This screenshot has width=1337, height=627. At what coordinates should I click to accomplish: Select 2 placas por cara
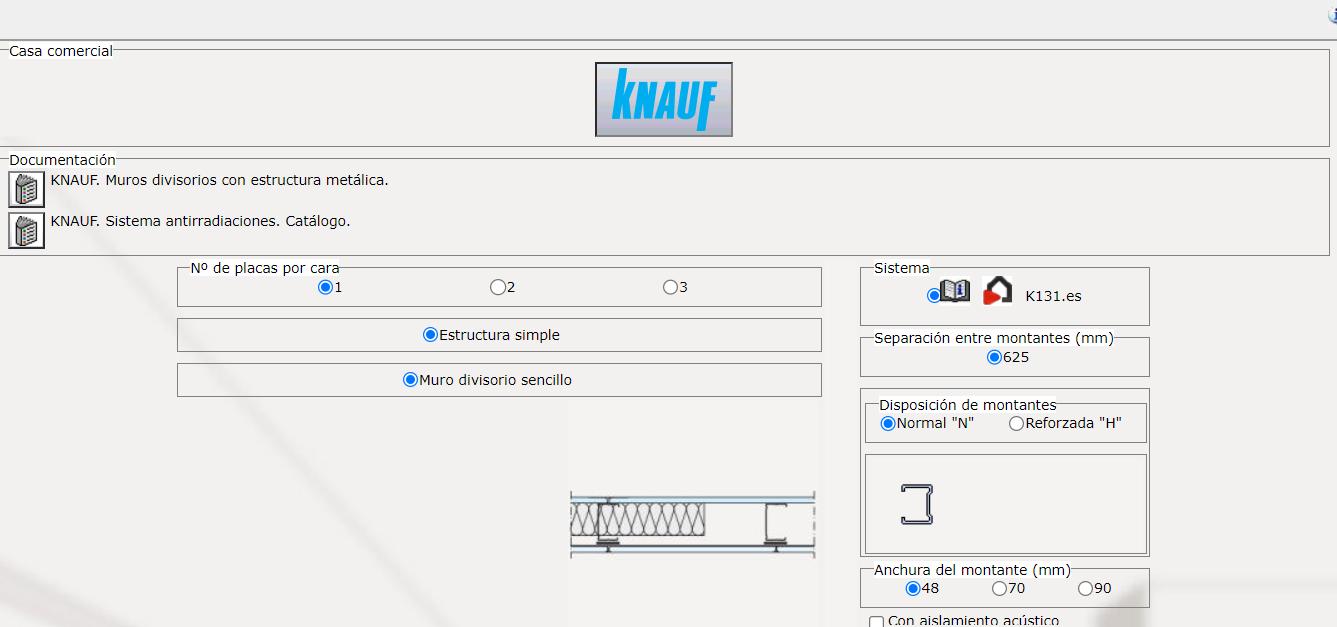[x=497, y=287]
